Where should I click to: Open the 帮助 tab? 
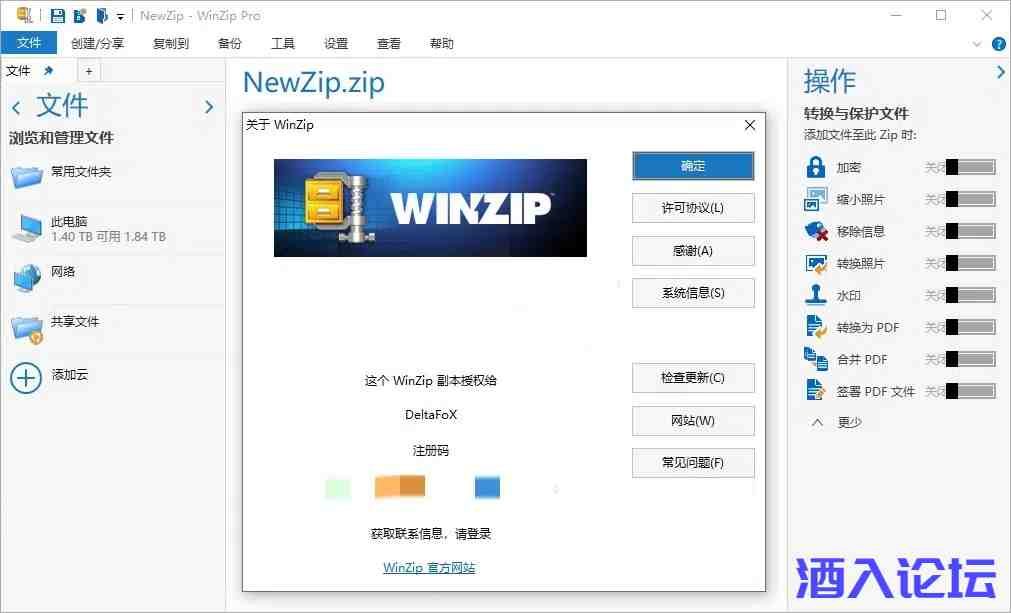pos(442,43)
